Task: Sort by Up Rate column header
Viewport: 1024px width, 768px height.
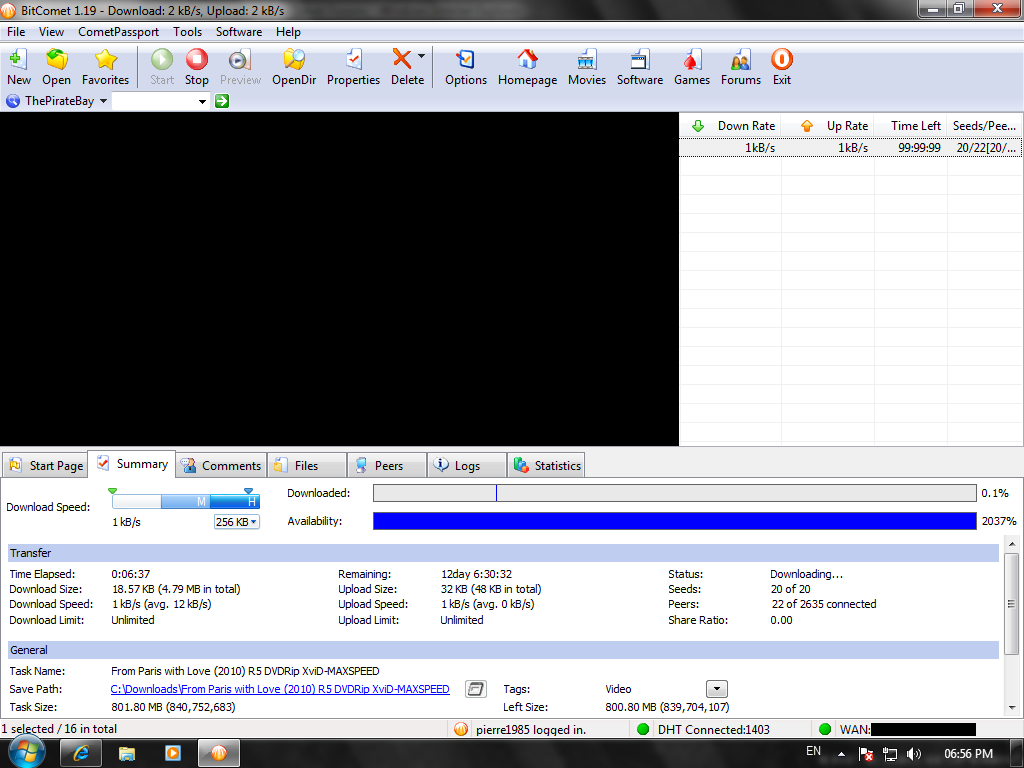Action: point(827,126)
